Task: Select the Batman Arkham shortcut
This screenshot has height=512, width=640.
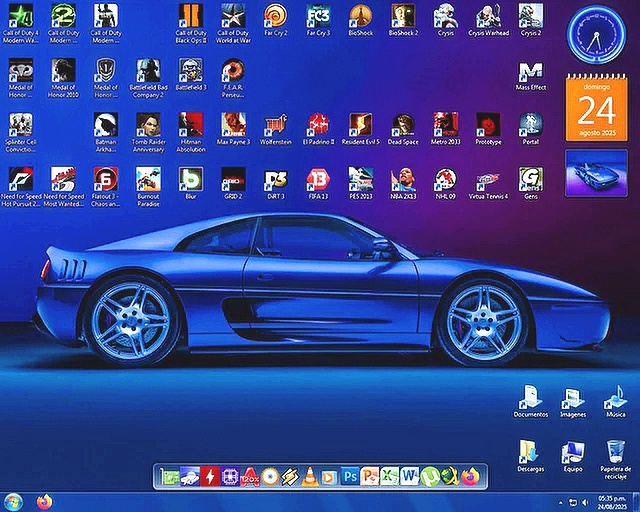Action: tap(106, 132)
